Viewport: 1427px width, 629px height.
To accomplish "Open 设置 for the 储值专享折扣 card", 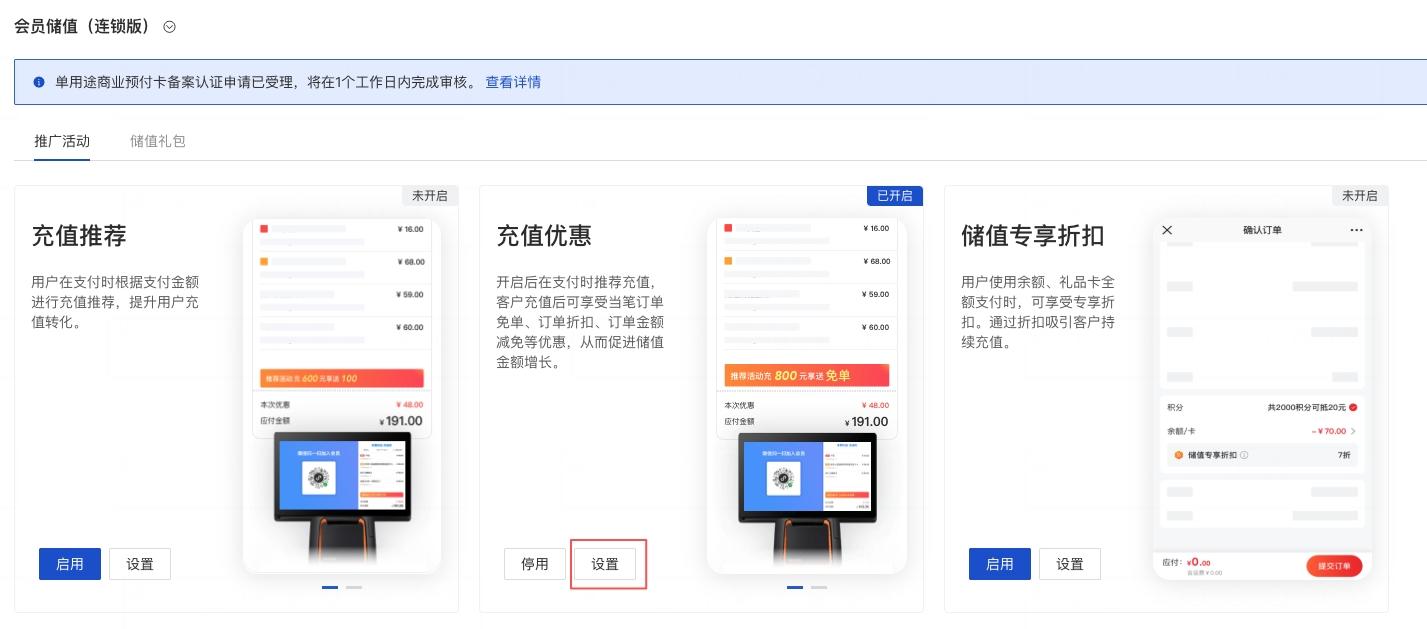I will [1070, 564].
